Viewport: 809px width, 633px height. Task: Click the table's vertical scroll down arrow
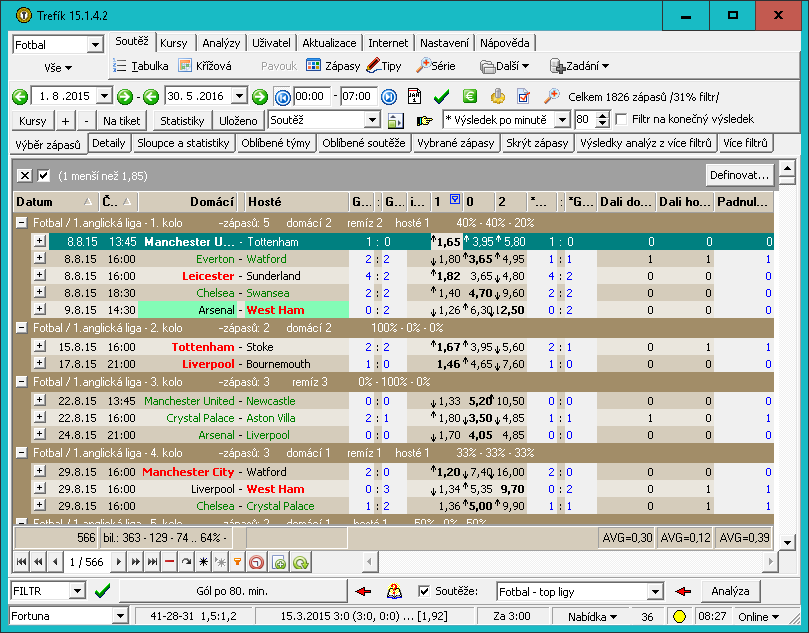[787, 542]
